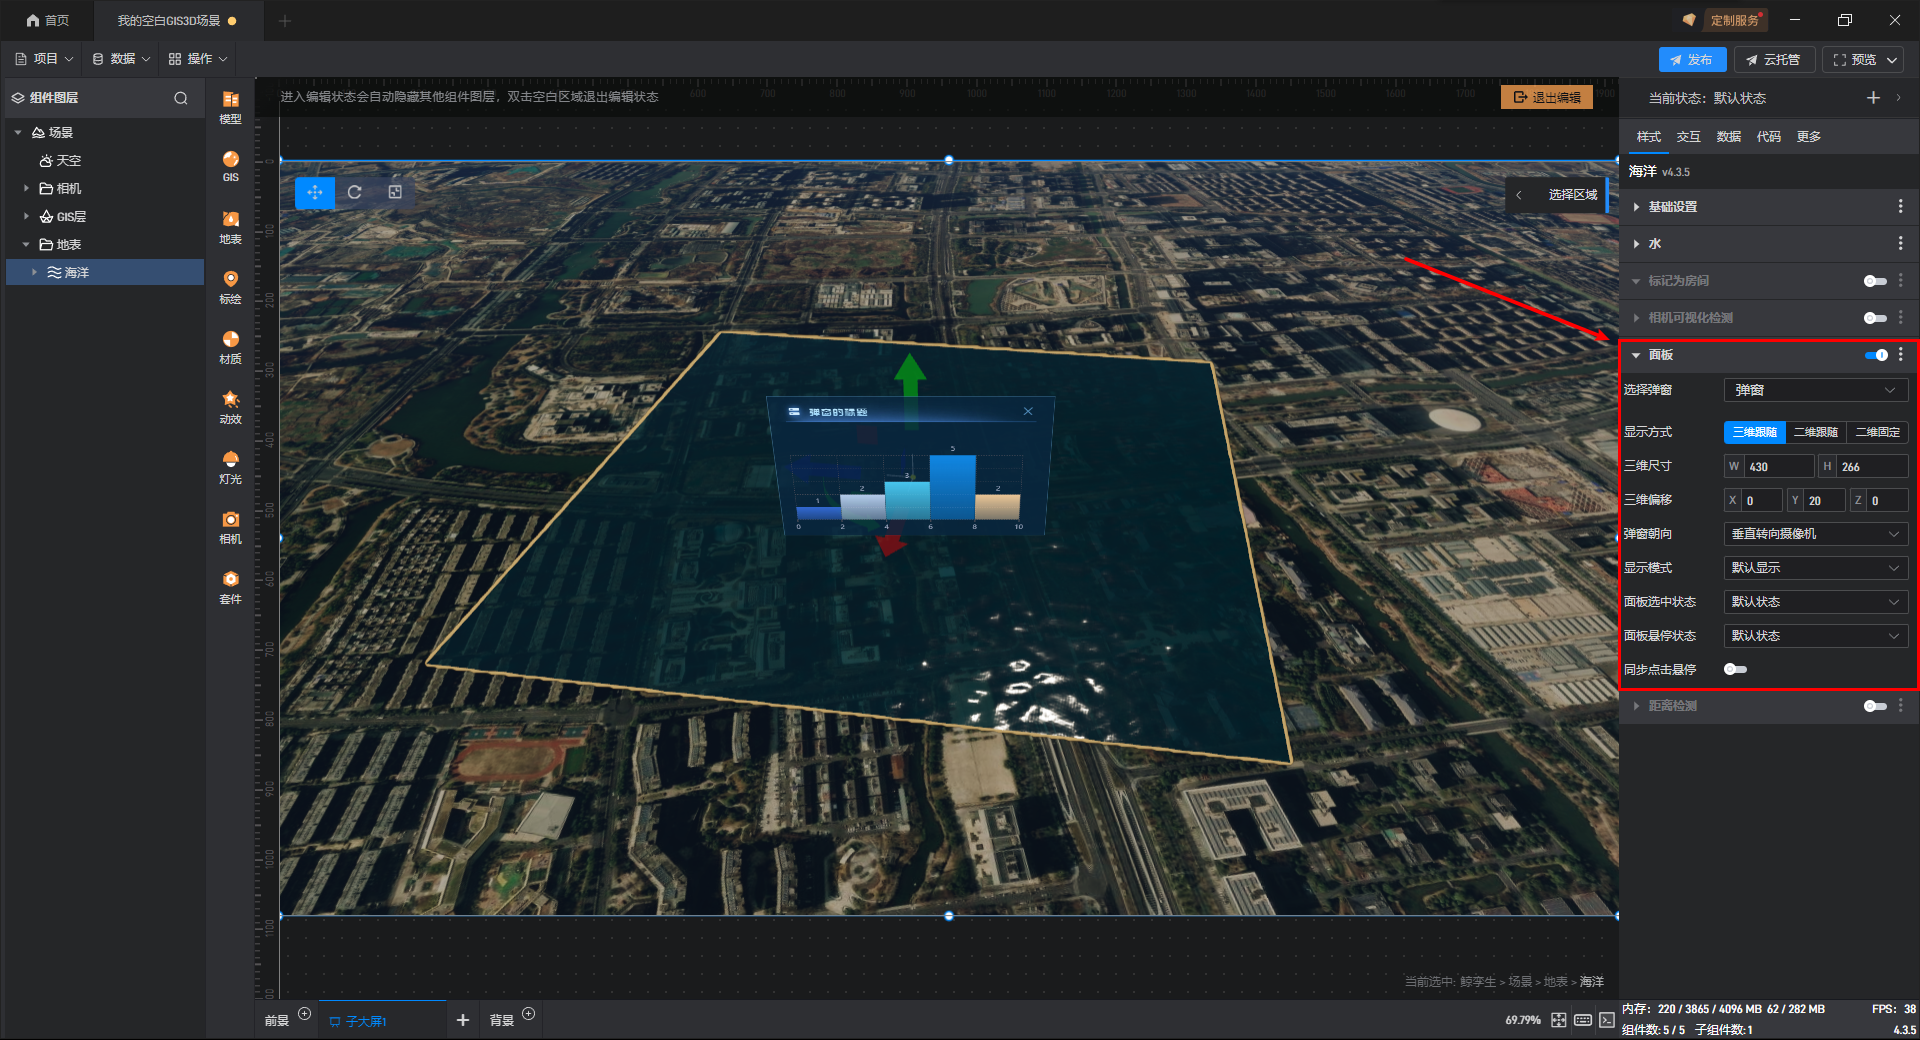The width and height of the screenshot is (1920, 1040).
Task: Open the 模型 (Model) component icon
Action: (x=230, y=105)
